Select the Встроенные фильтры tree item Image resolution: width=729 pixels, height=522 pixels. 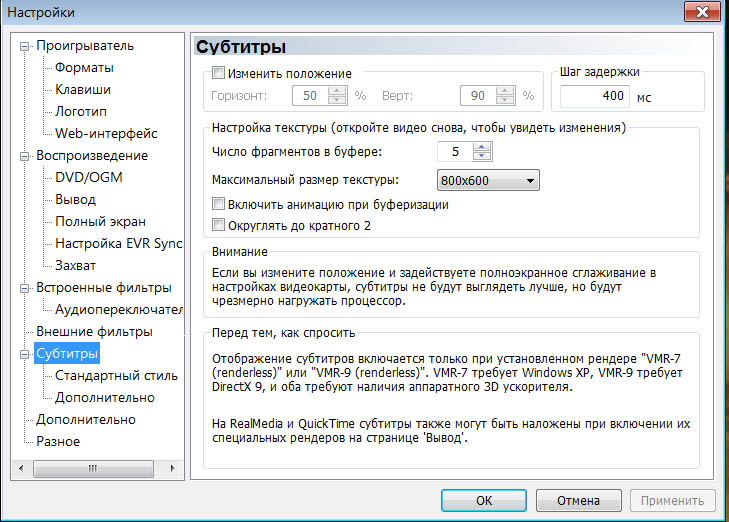click(104, 287)
